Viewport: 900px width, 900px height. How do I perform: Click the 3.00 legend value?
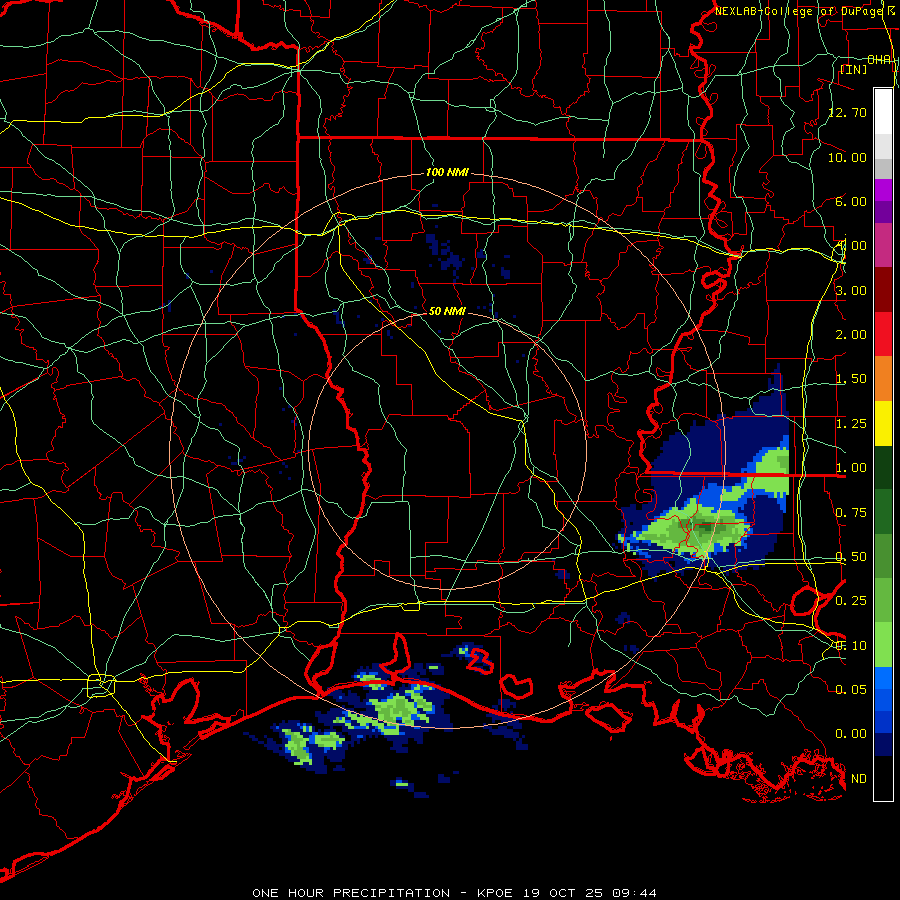coord(851,290)
